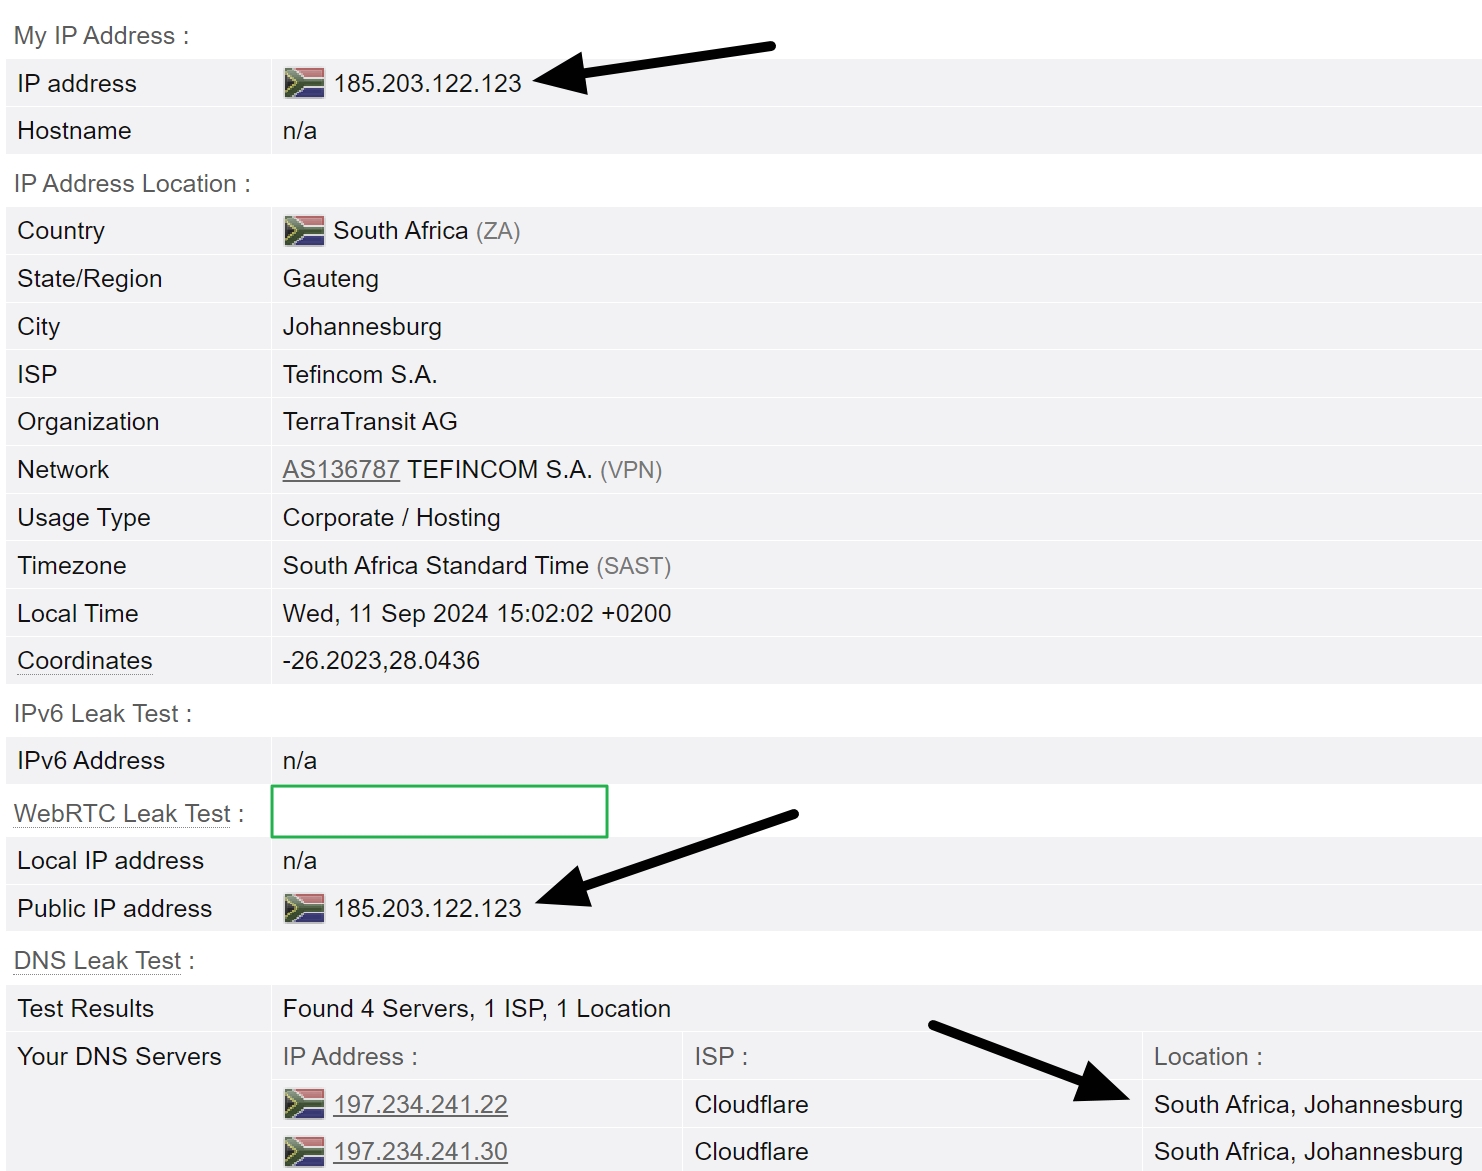Click the flag beside DNS server 197.234.241.30

(x=305, y=1151)
